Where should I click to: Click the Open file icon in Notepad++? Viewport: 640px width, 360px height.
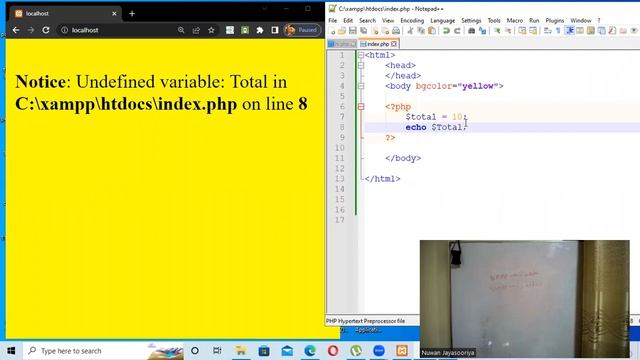[x=342, y=31]
